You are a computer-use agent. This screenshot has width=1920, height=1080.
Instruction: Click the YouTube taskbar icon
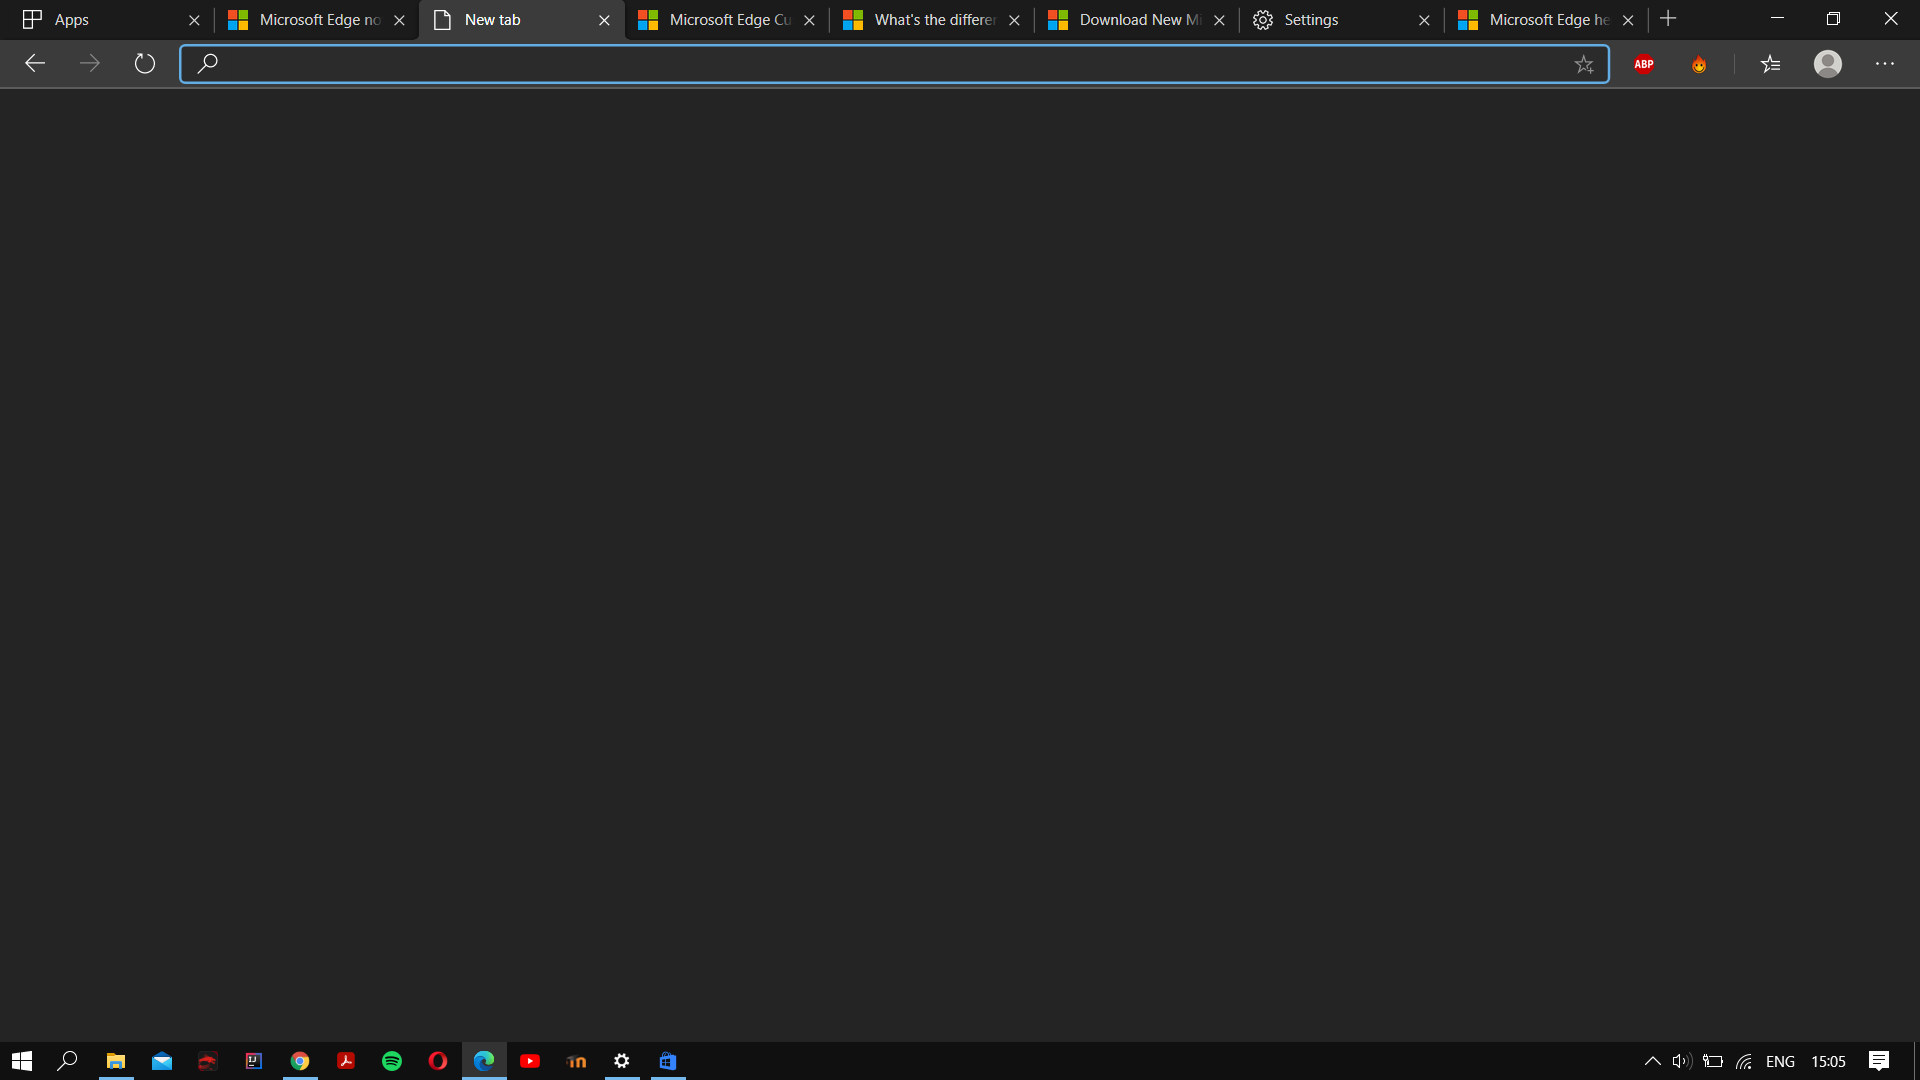click(530, 1062)
